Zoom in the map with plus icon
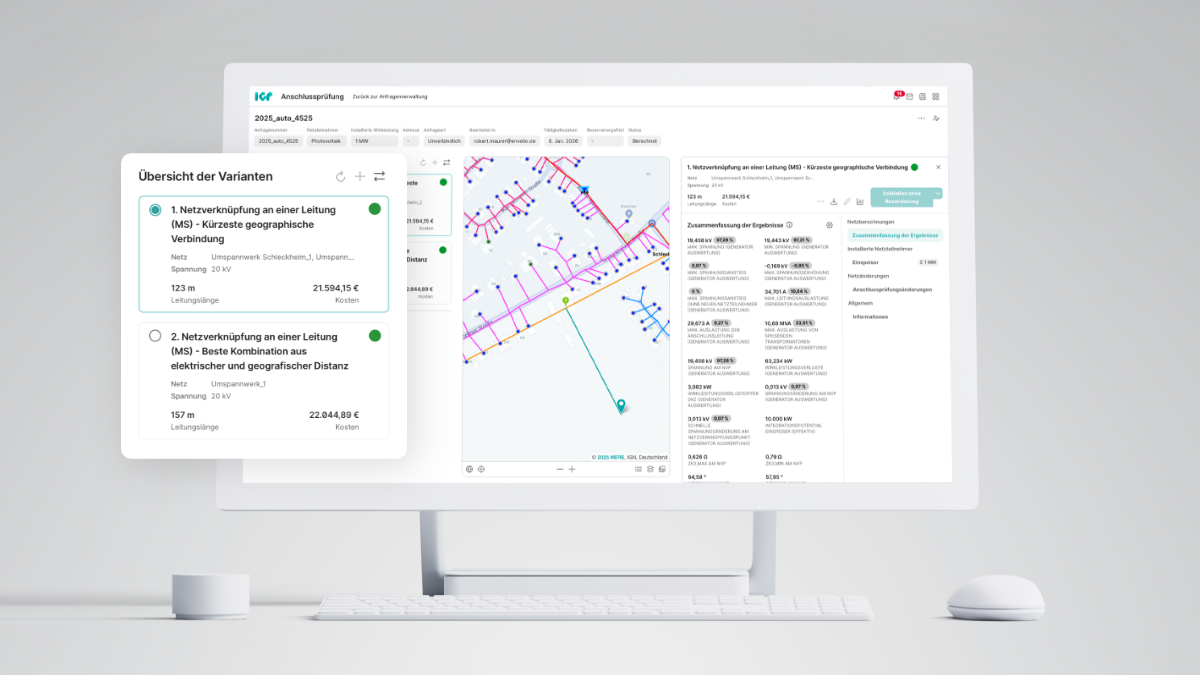Screen dimensions: 1200x675 click(x=572, y=468)
